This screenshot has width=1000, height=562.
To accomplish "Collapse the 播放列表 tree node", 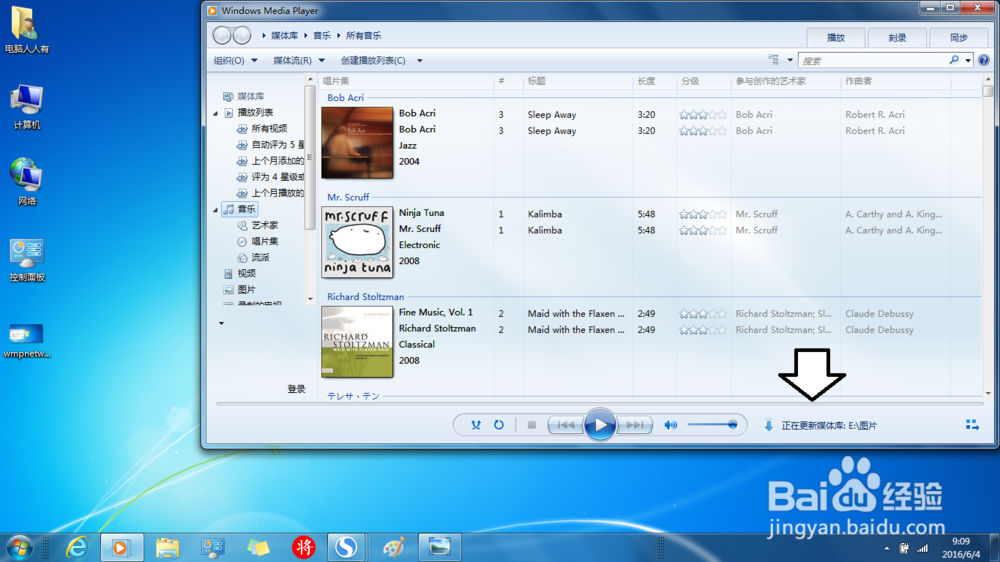I will 216,113.
